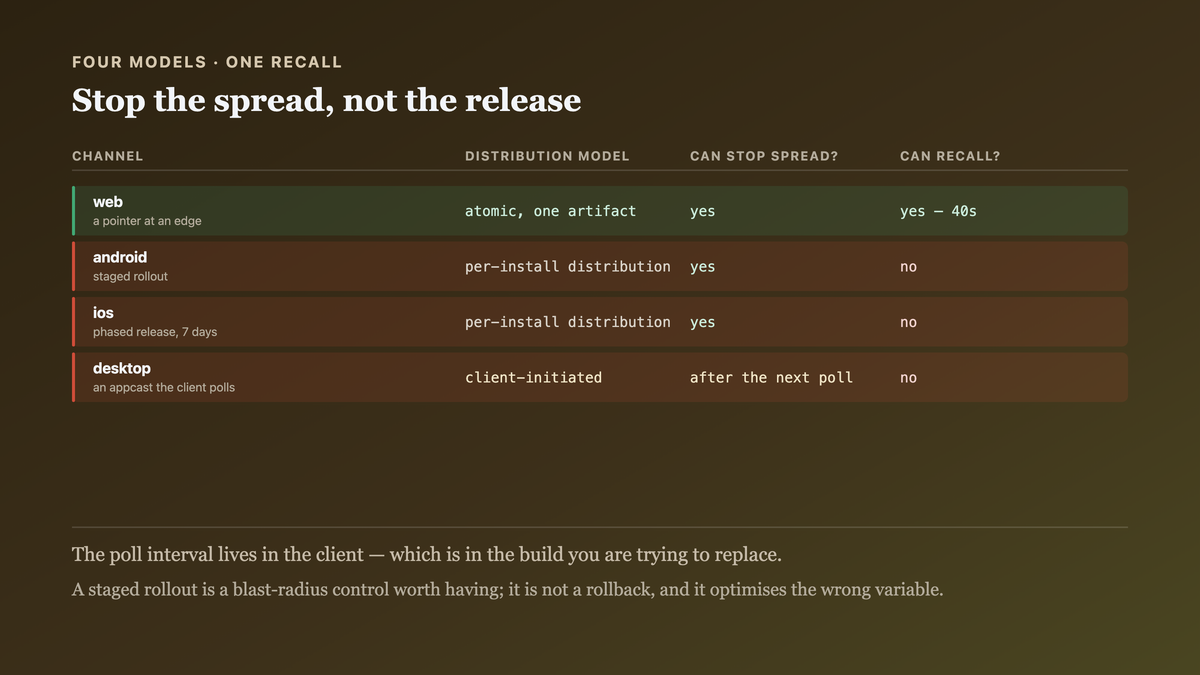Click the 'yes — 40s' recall cell
The image size is (1200, 675).
tap(938, 211)
